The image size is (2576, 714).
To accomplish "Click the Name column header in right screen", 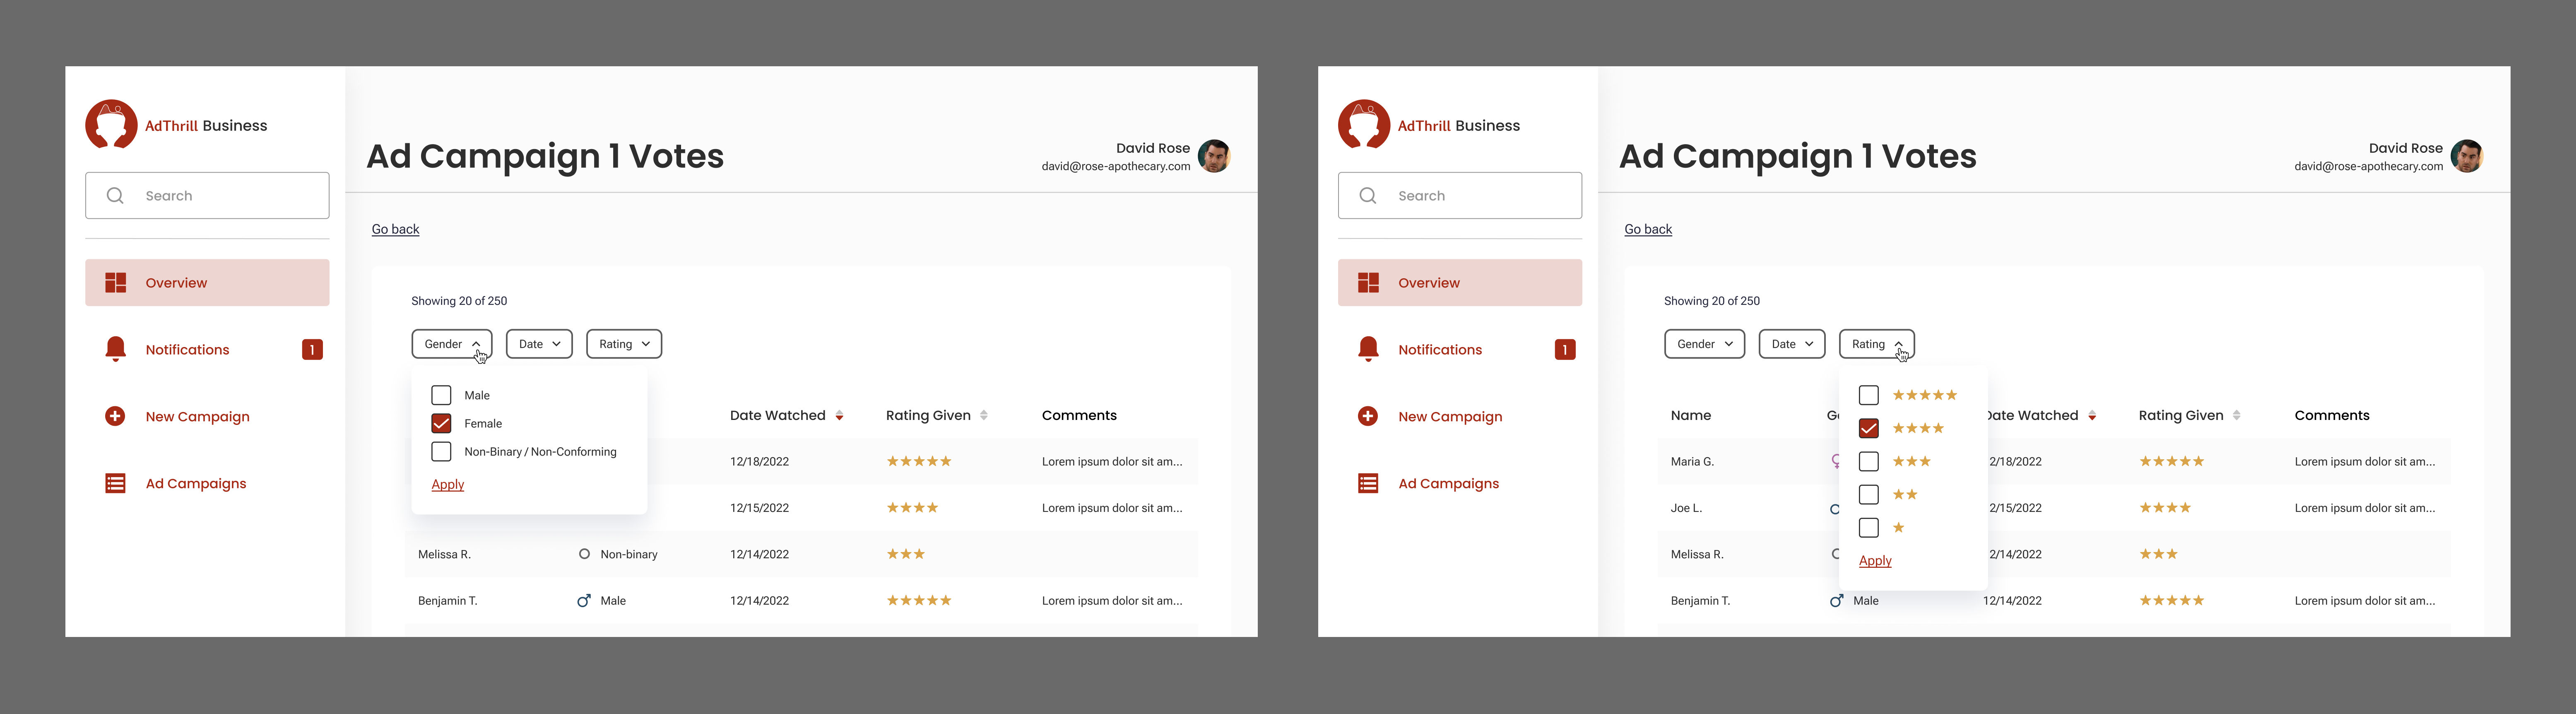I will (x=1691, y=416).
